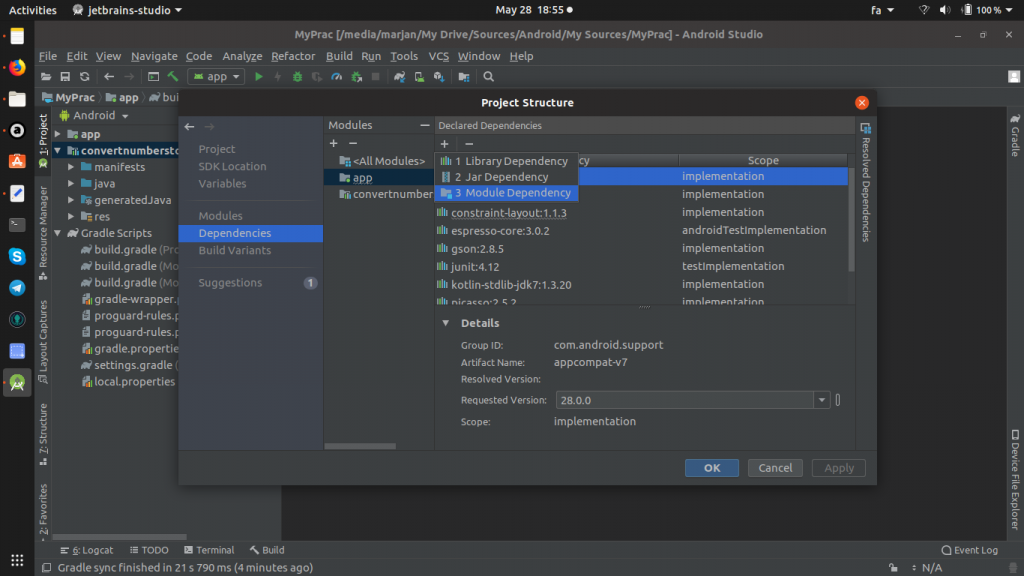
Task: Open the Profiler gauge icon
Action: coord(336,77)
